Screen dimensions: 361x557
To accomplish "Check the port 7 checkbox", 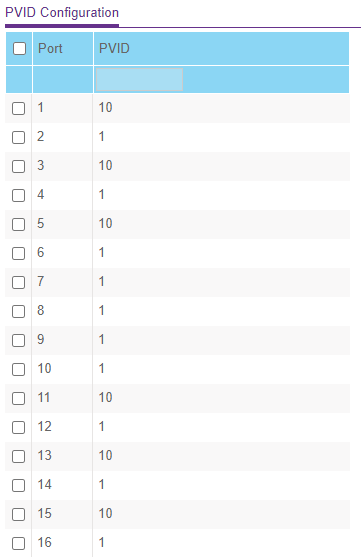I will click(x=18, y=282).
